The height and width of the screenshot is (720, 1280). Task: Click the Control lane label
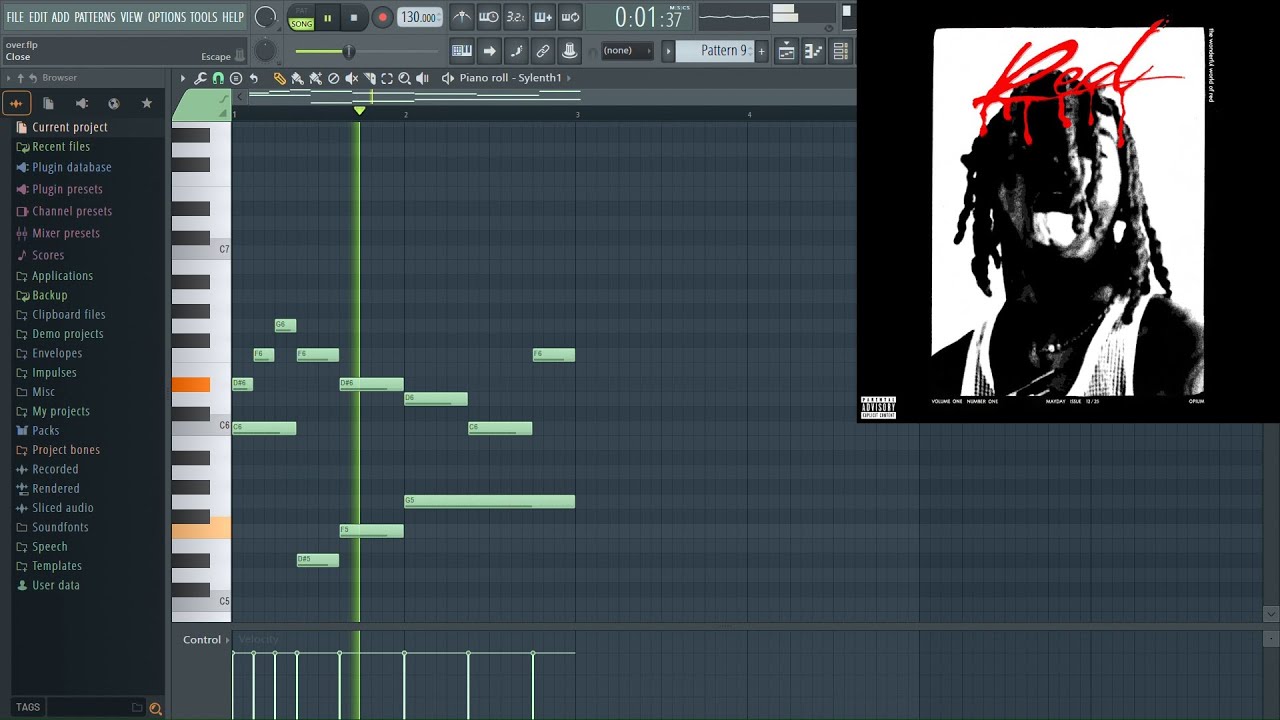point(202,640)
